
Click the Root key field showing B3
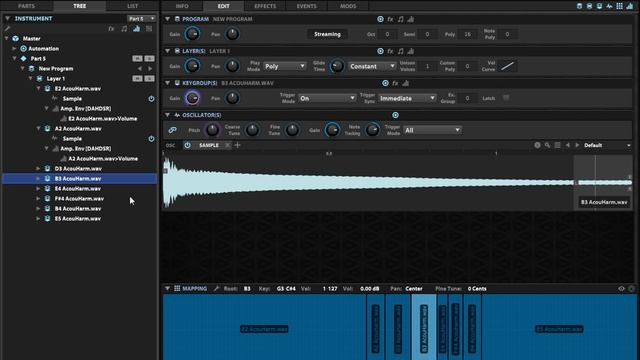coord(247,289)
